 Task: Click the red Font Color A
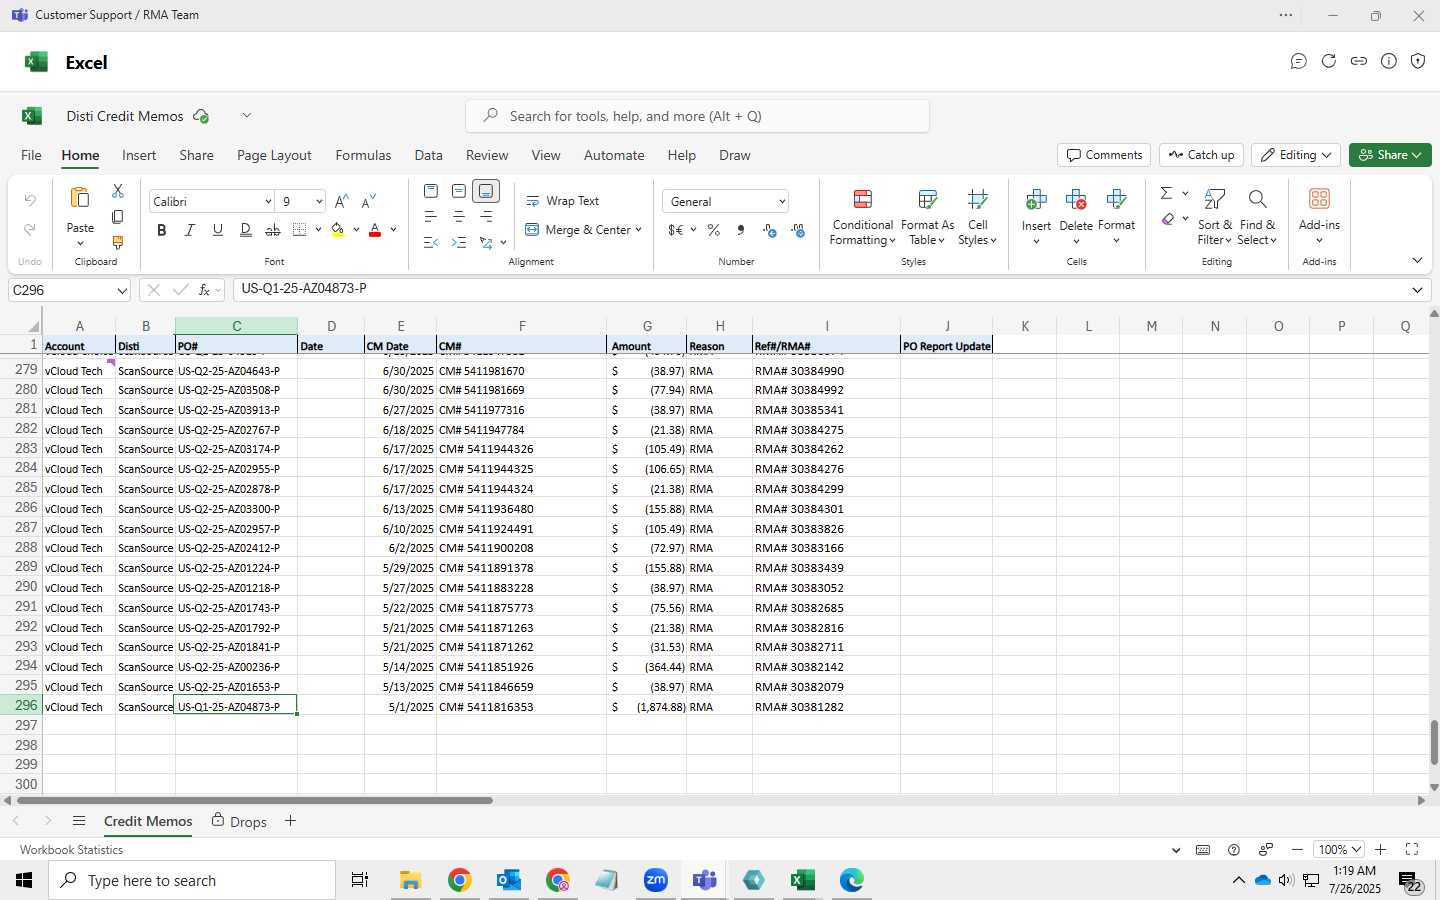tap(375, 230)
